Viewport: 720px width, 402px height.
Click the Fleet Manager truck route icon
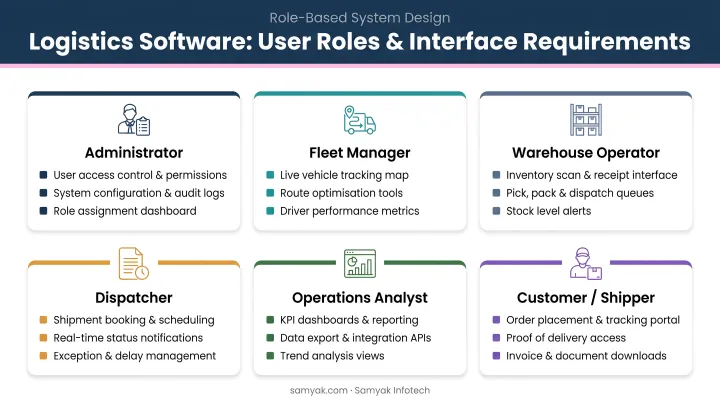pos(360,120)
